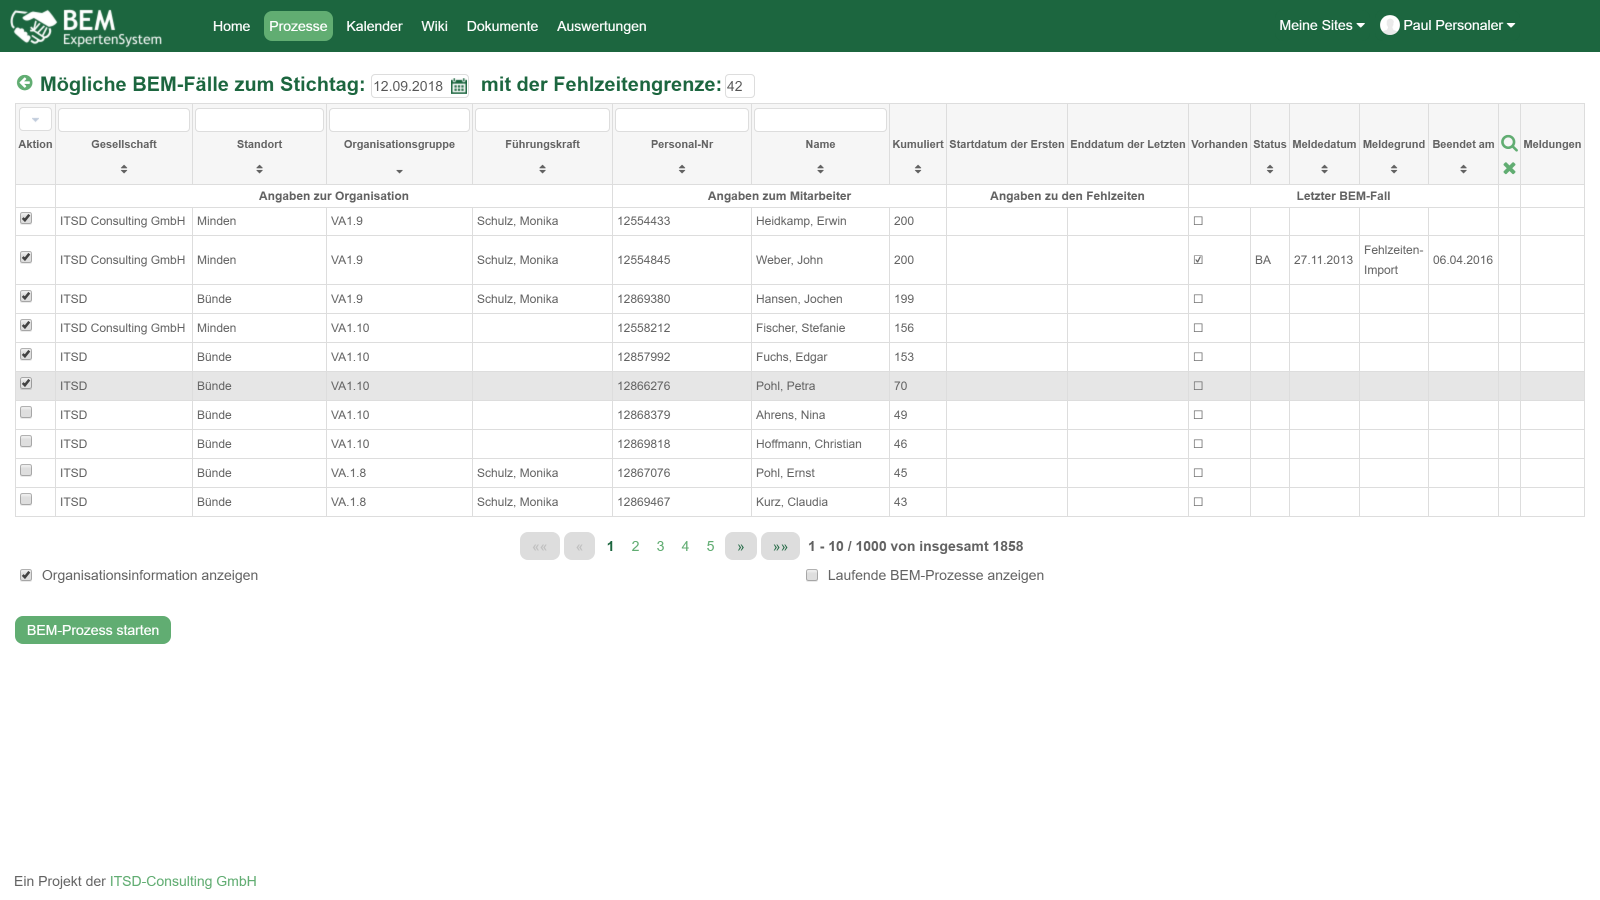Image resolution: width=1600 pixels, height=900 pixels.
Task: Expand the Meine Sites dropdown menu
Action: click(x=1321, y=26)
